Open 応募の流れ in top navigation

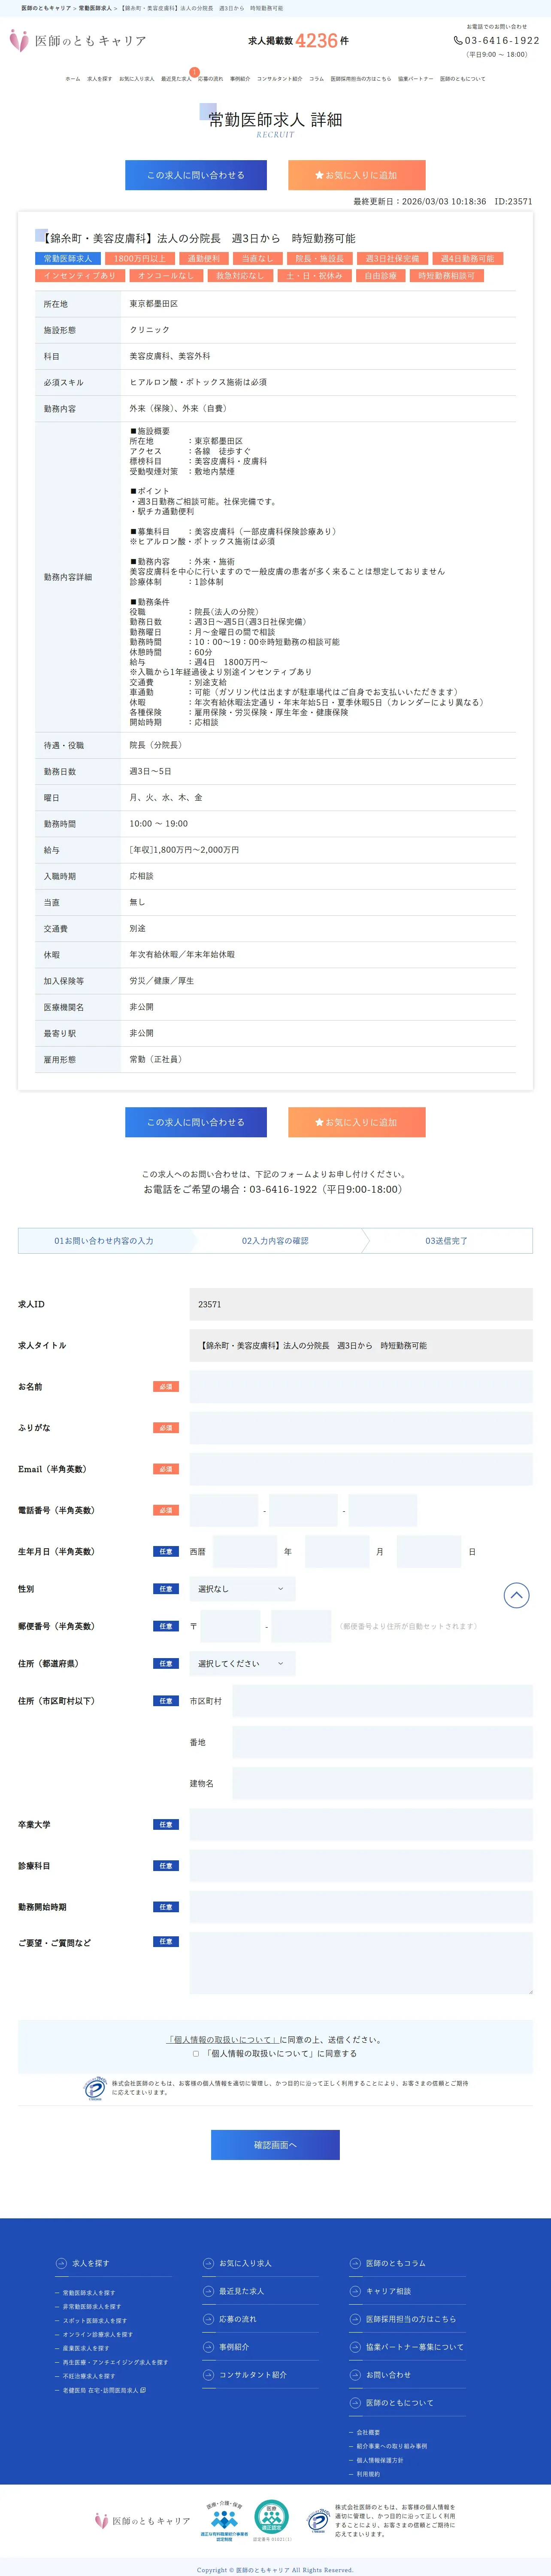point(211,79)
